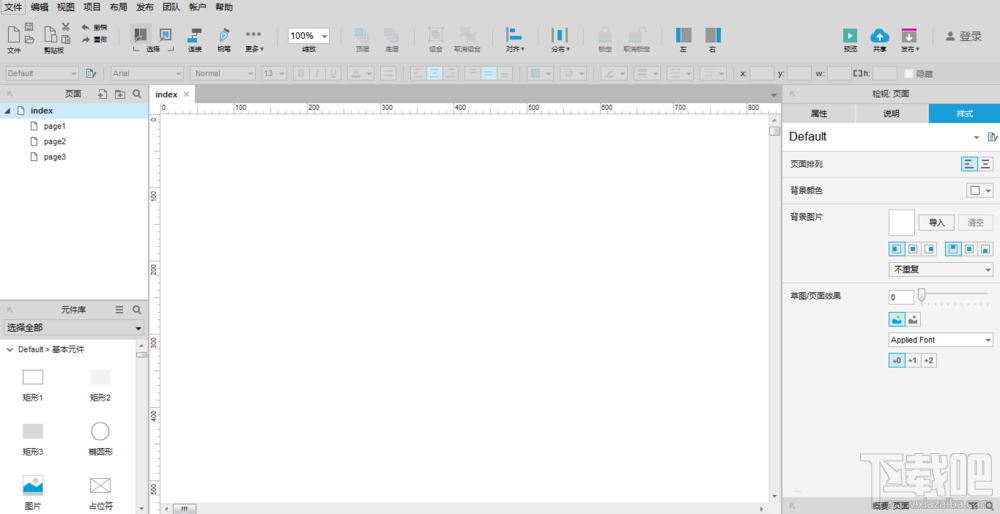1000x514 pixels.
Task: Collapse the Default basic widgets section
Action: [10, 349]
